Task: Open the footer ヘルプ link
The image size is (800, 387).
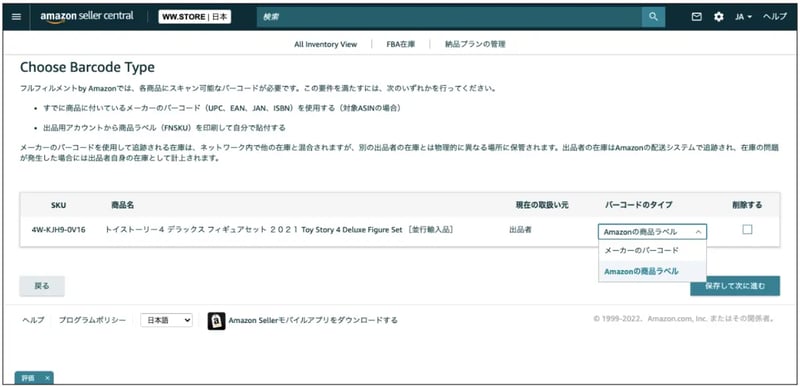Action: [33, 320]
